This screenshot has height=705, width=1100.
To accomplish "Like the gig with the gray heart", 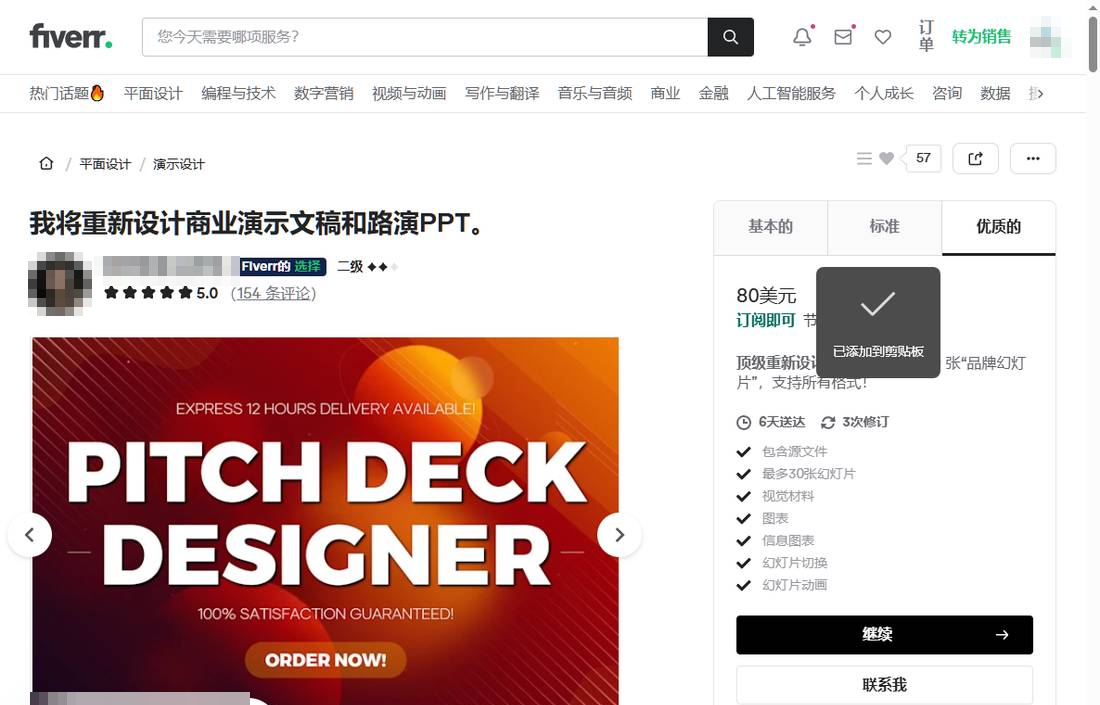I will pyautogui.click(x=887, y=159).
